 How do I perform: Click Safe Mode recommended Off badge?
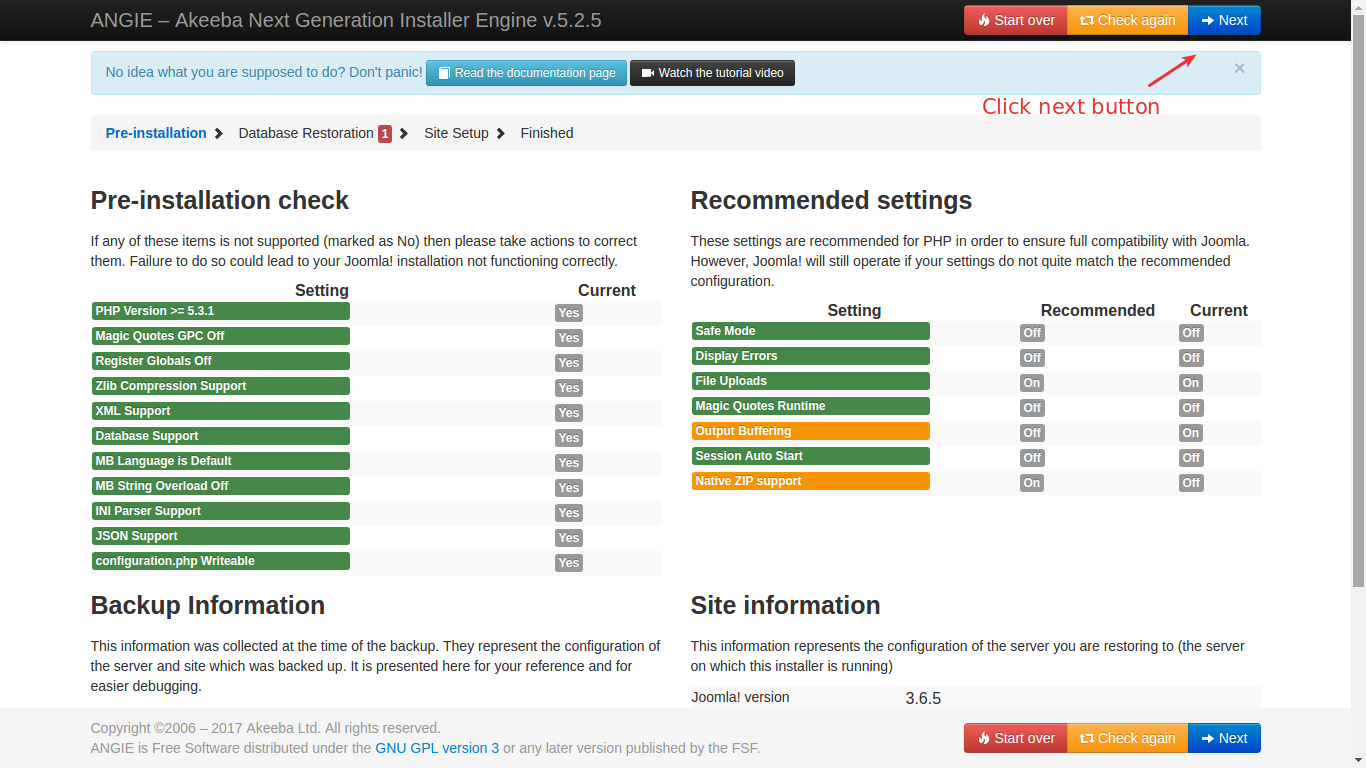coord(1032,333)
